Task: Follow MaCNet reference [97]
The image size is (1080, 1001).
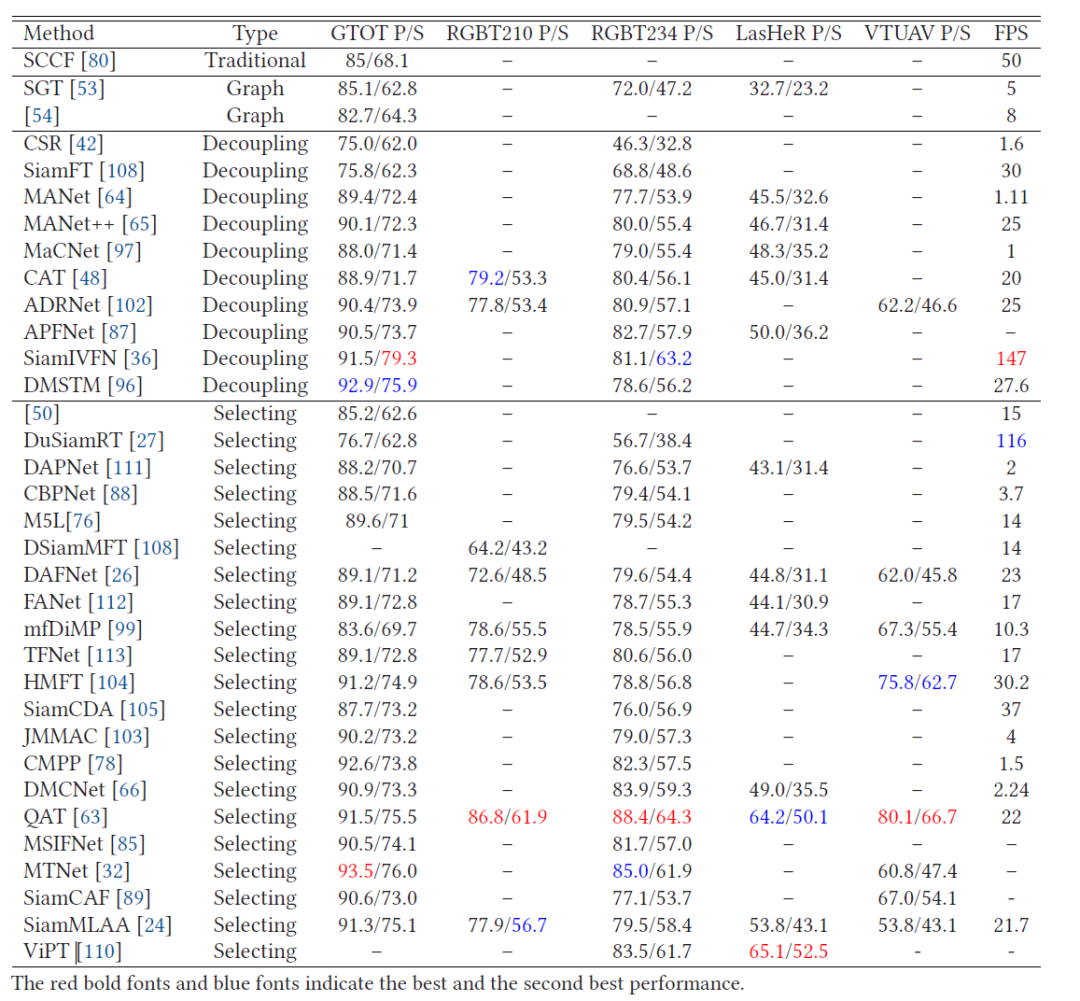Action: tap(123, 251)
